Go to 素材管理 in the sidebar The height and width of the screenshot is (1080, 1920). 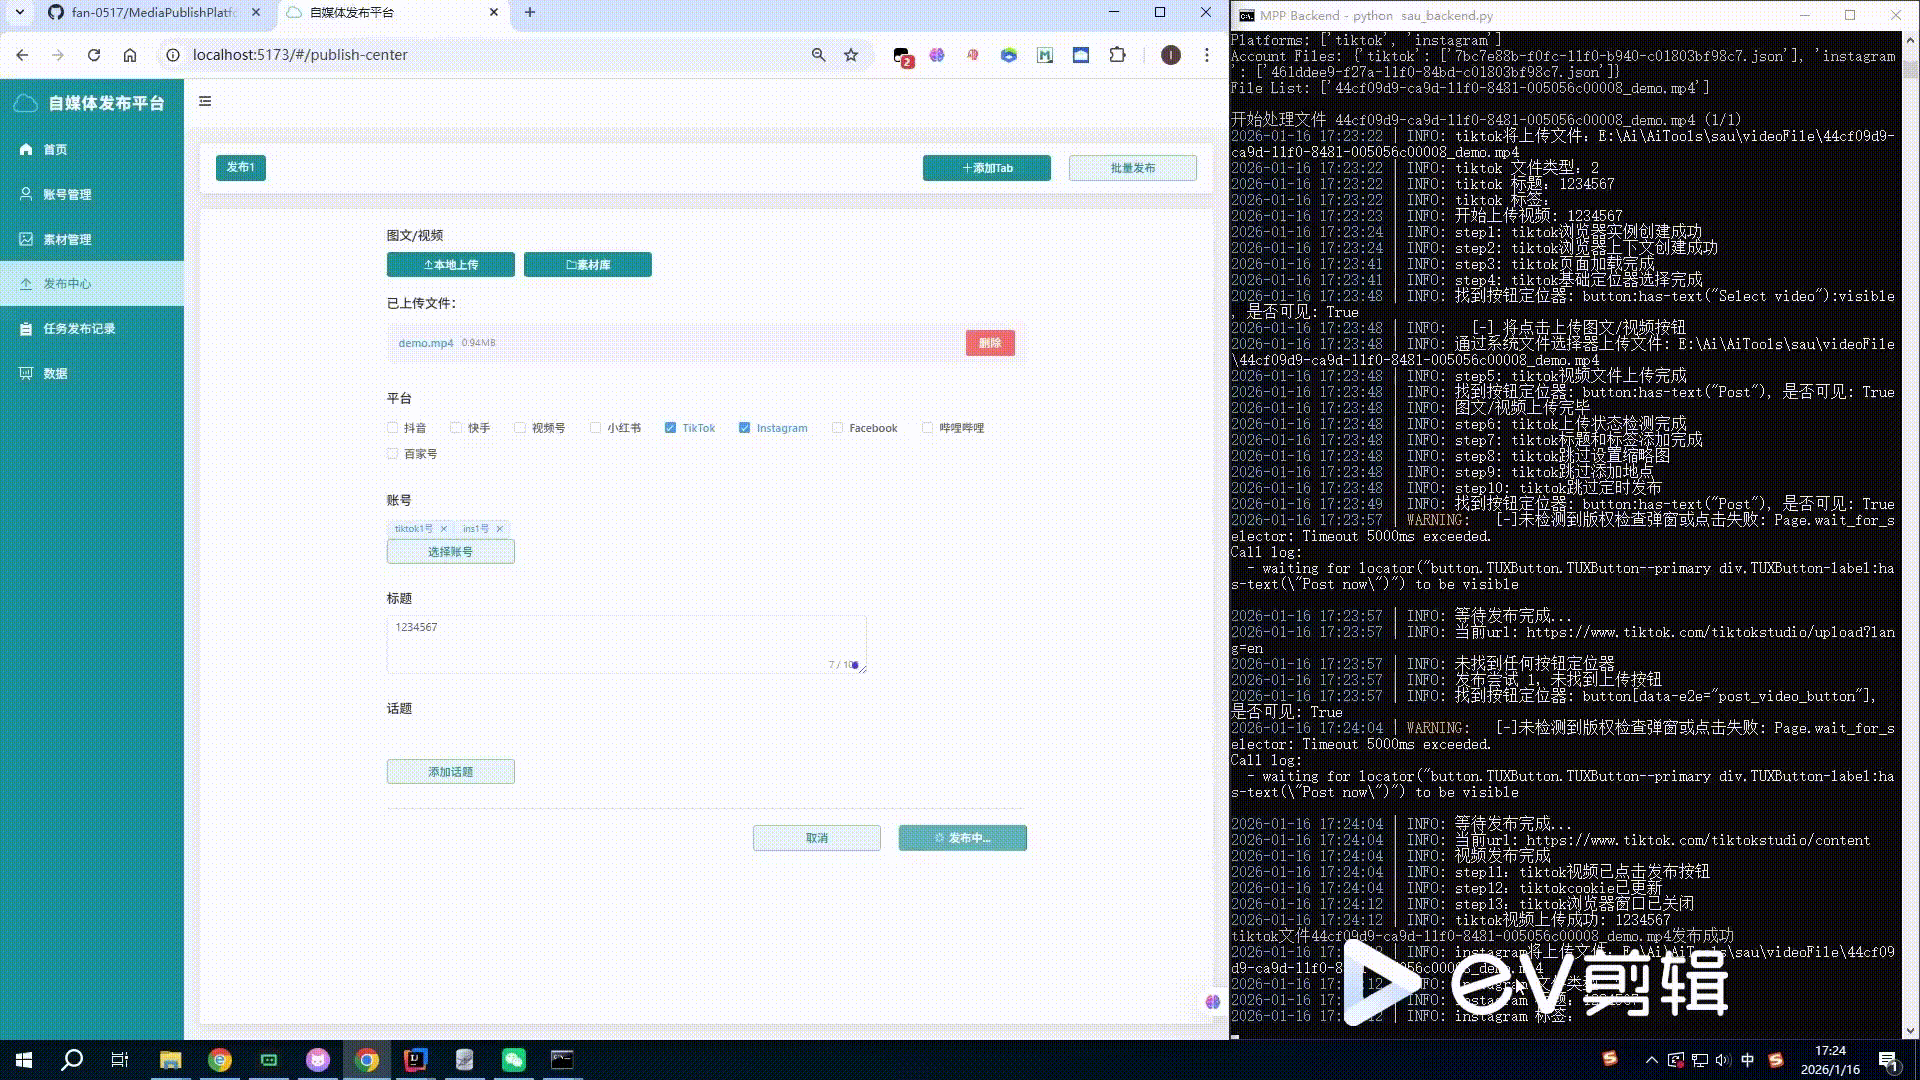(x=67, y=239)
